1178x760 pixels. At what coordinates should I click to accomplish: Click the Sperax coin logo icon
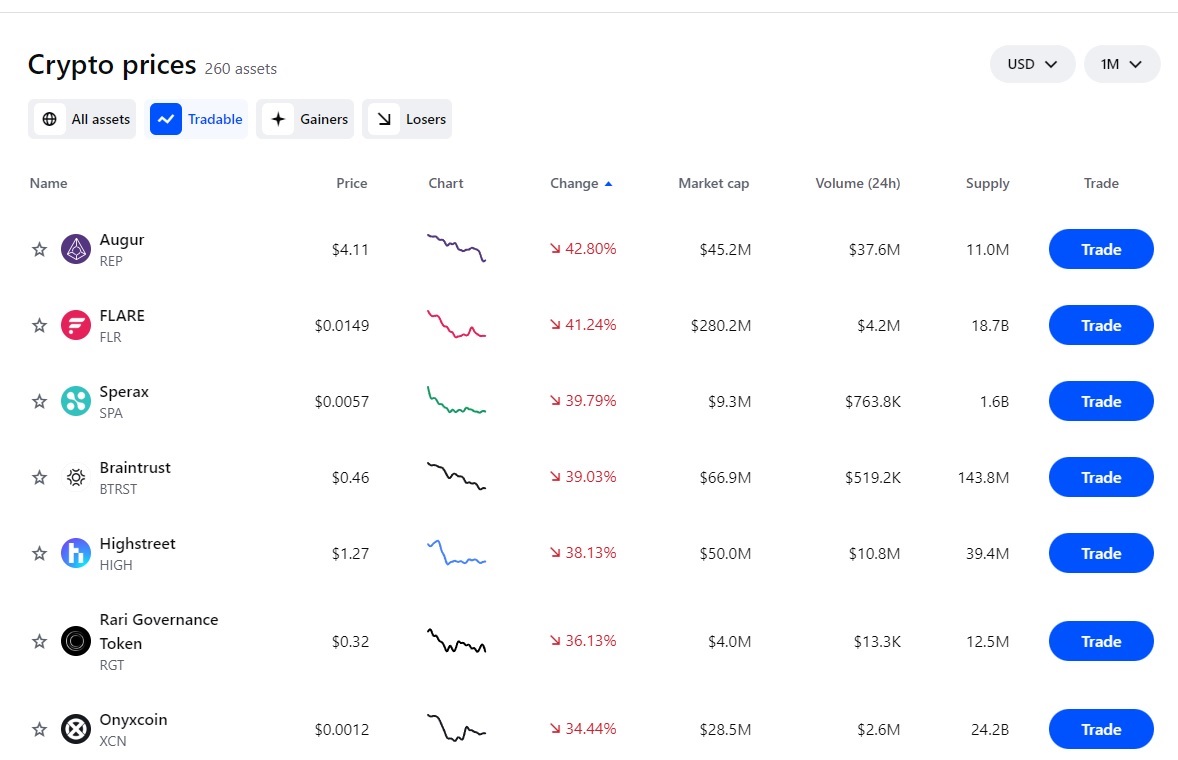pyautogui.click(x=76, y=401)
